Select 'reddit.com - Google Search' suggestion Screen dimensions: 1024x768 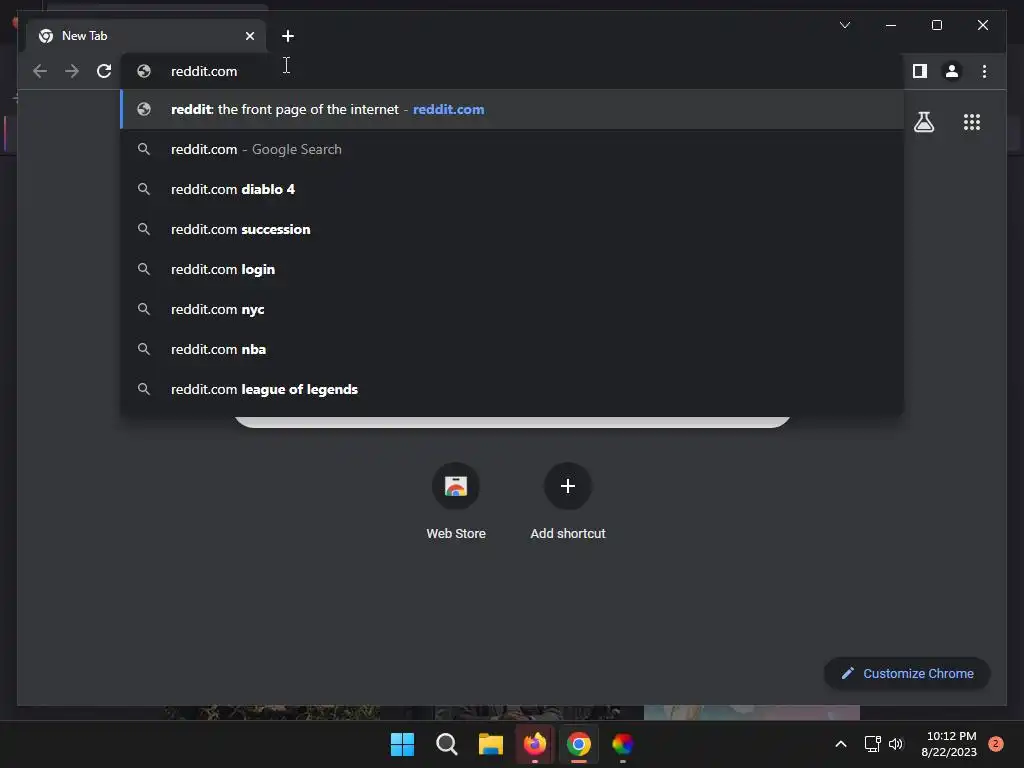tap(512, 150)
